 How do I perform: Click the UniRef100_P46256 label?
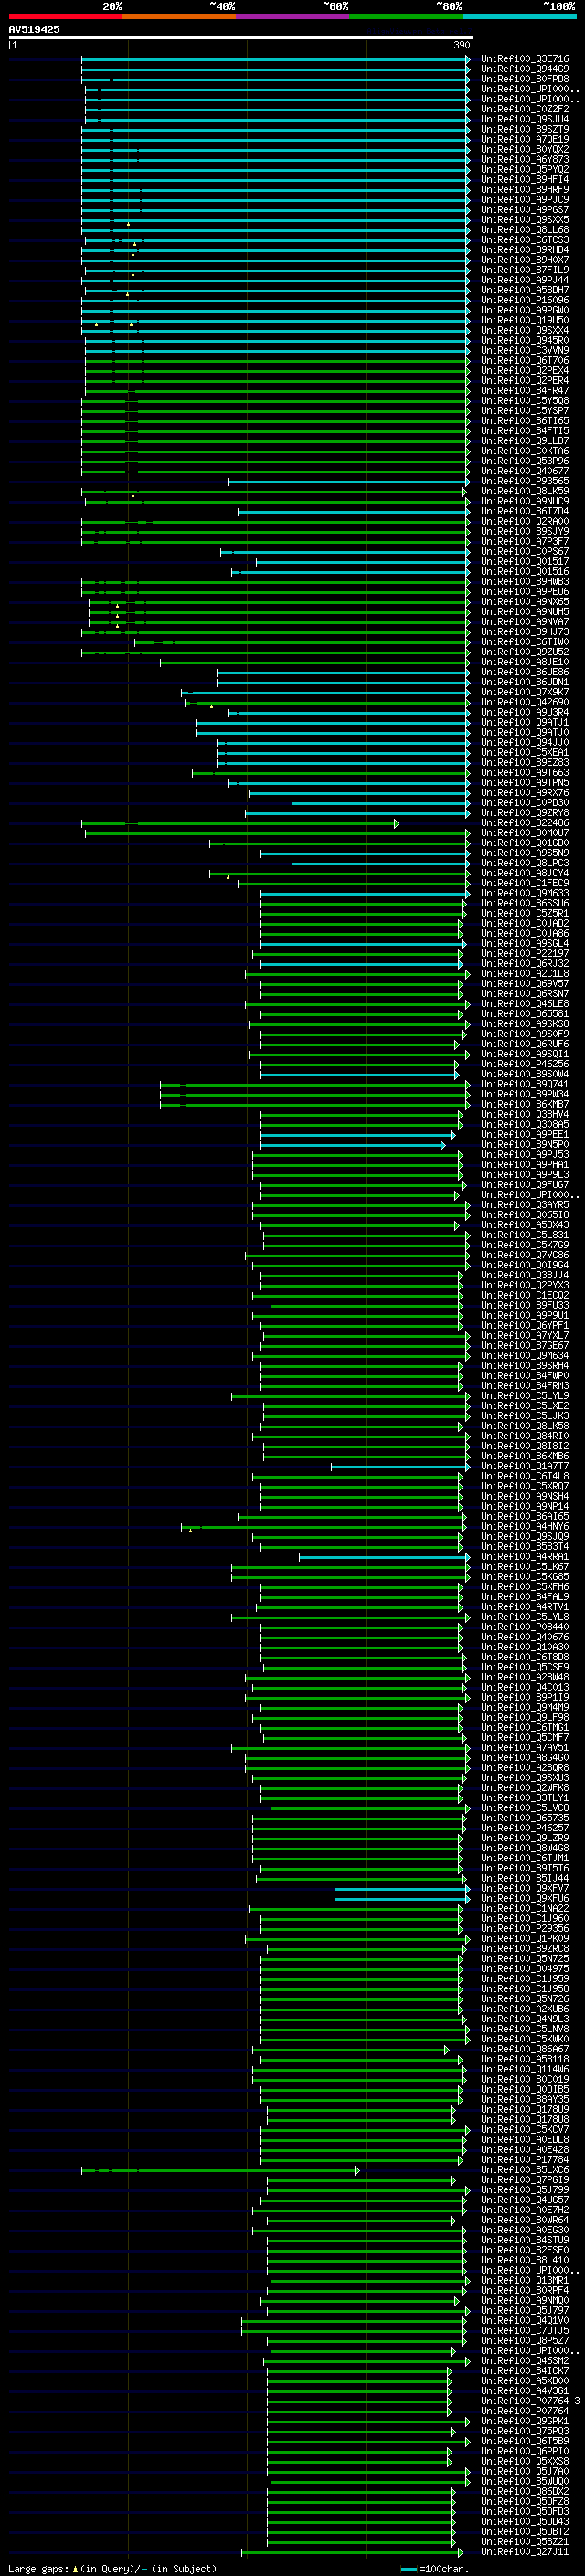click(x=524, y=1064)
